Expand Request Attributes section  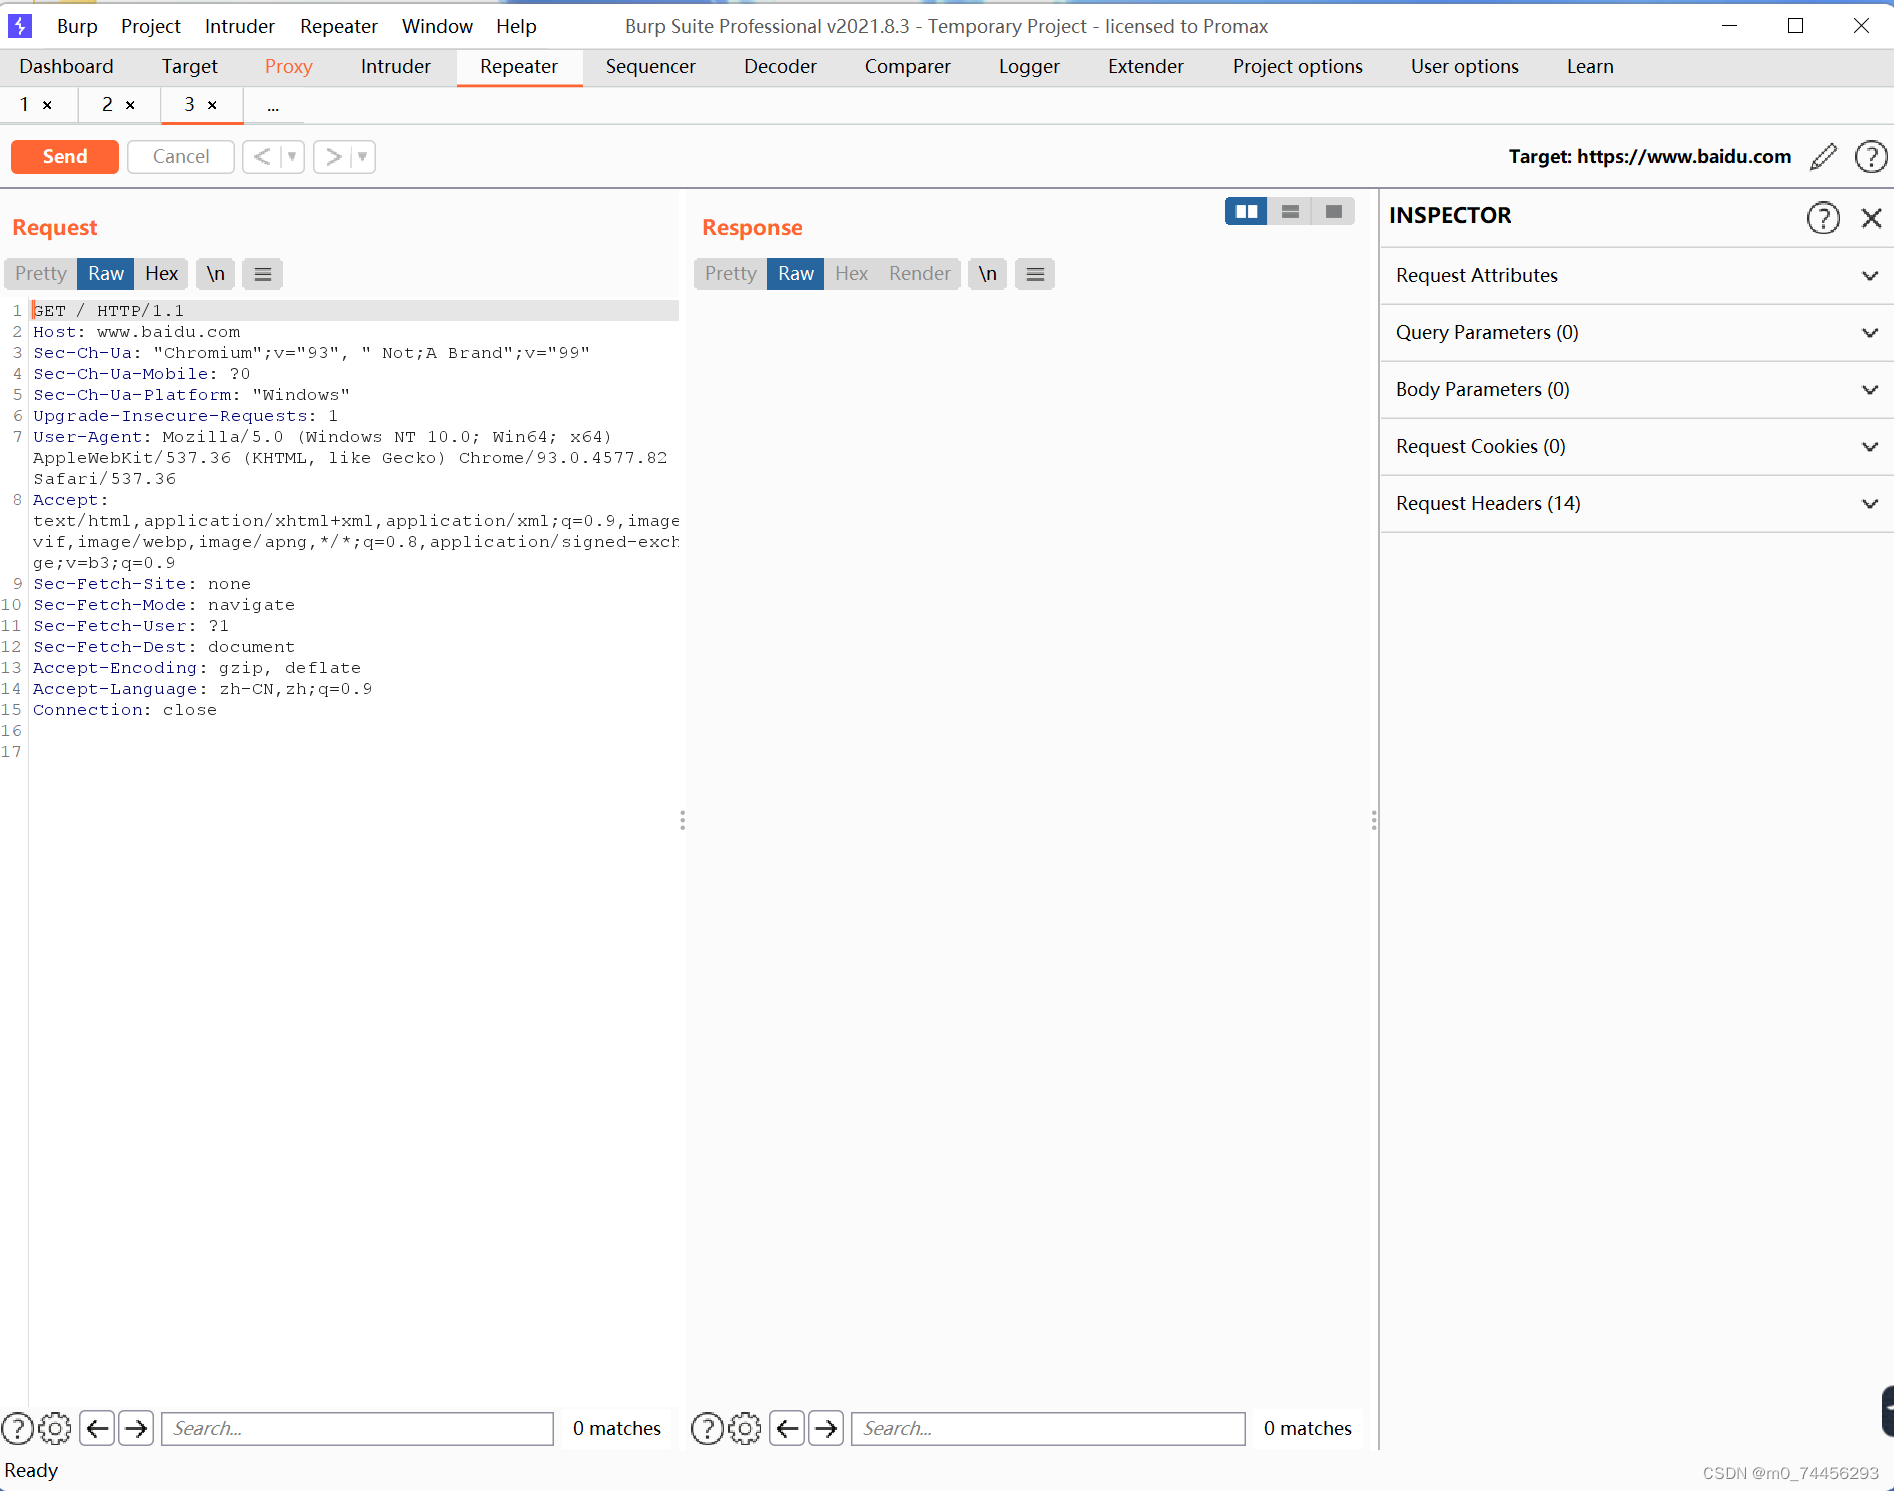(x=1637, y=275)
